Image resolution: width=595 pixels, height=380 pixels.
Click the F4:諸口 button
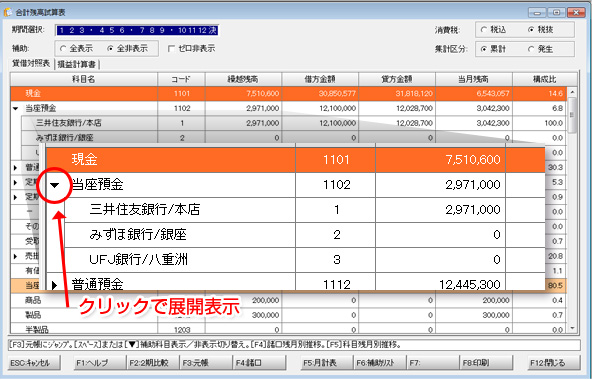coord(259,363)
